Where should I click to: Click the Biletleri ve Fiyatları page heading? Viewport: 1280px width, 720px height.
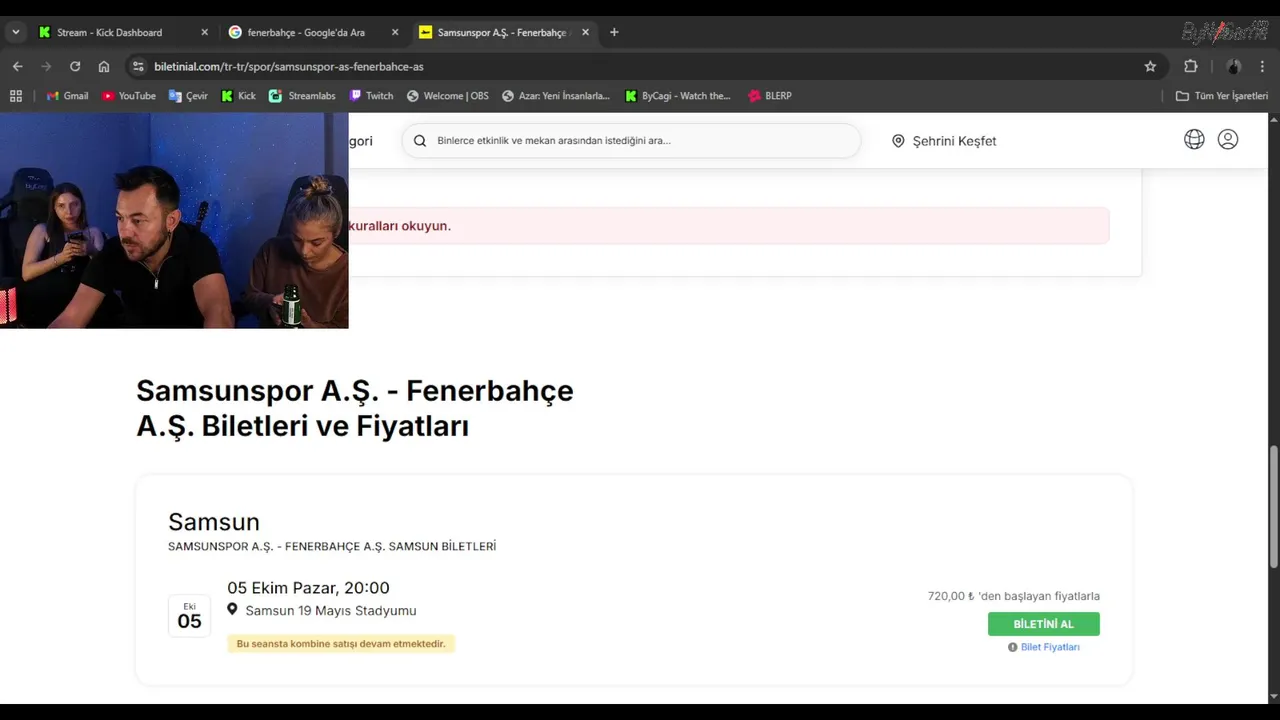point(355,408)
